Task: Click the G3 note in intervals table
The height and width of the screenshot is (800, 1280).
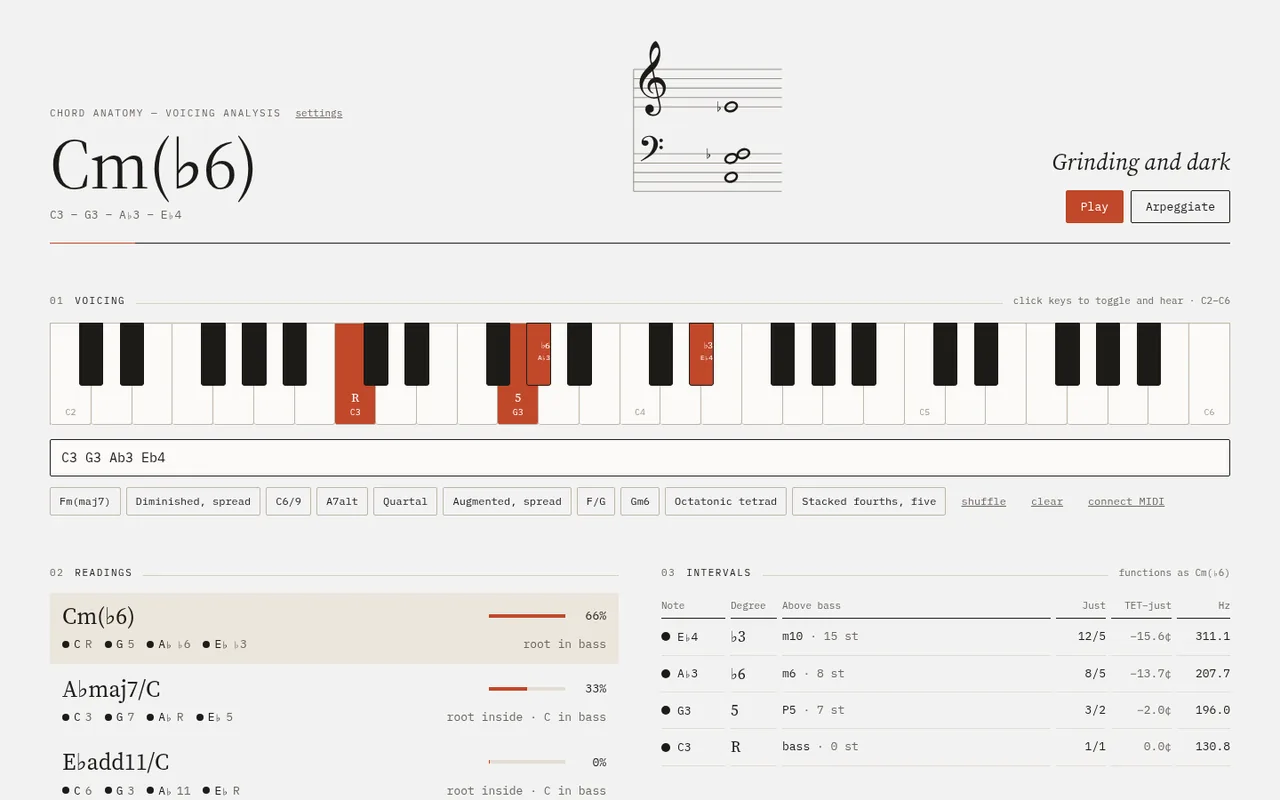Action: [693, 711]
